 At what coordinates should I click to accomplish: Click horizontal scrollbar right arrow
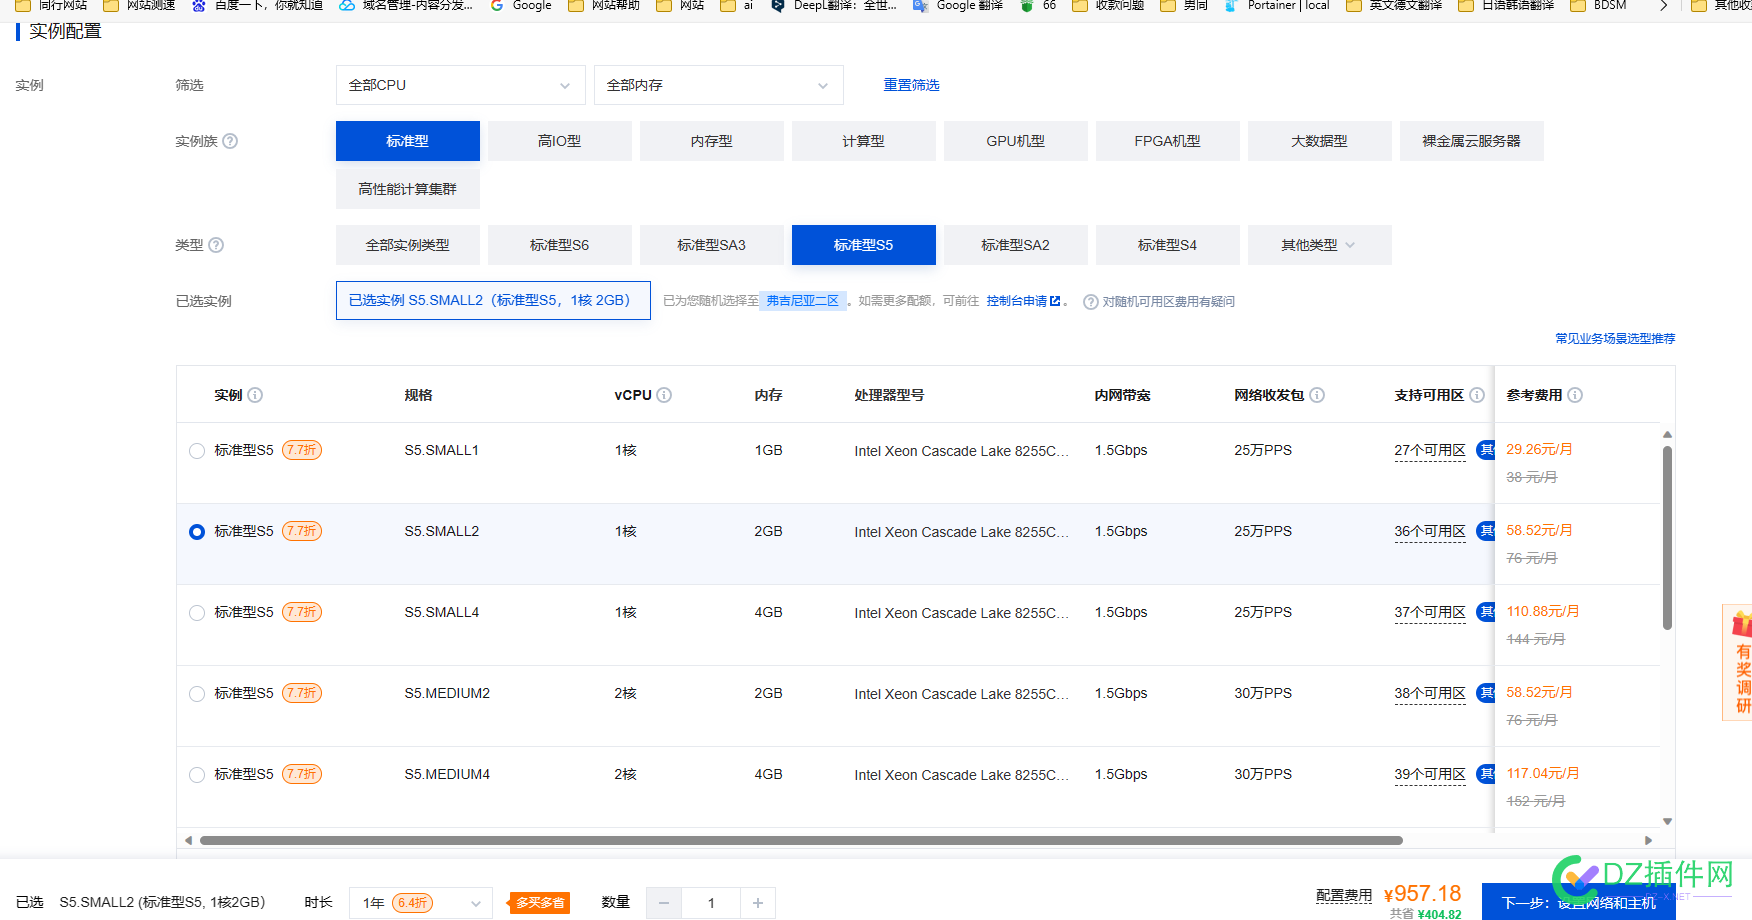tap(1649, 840)
